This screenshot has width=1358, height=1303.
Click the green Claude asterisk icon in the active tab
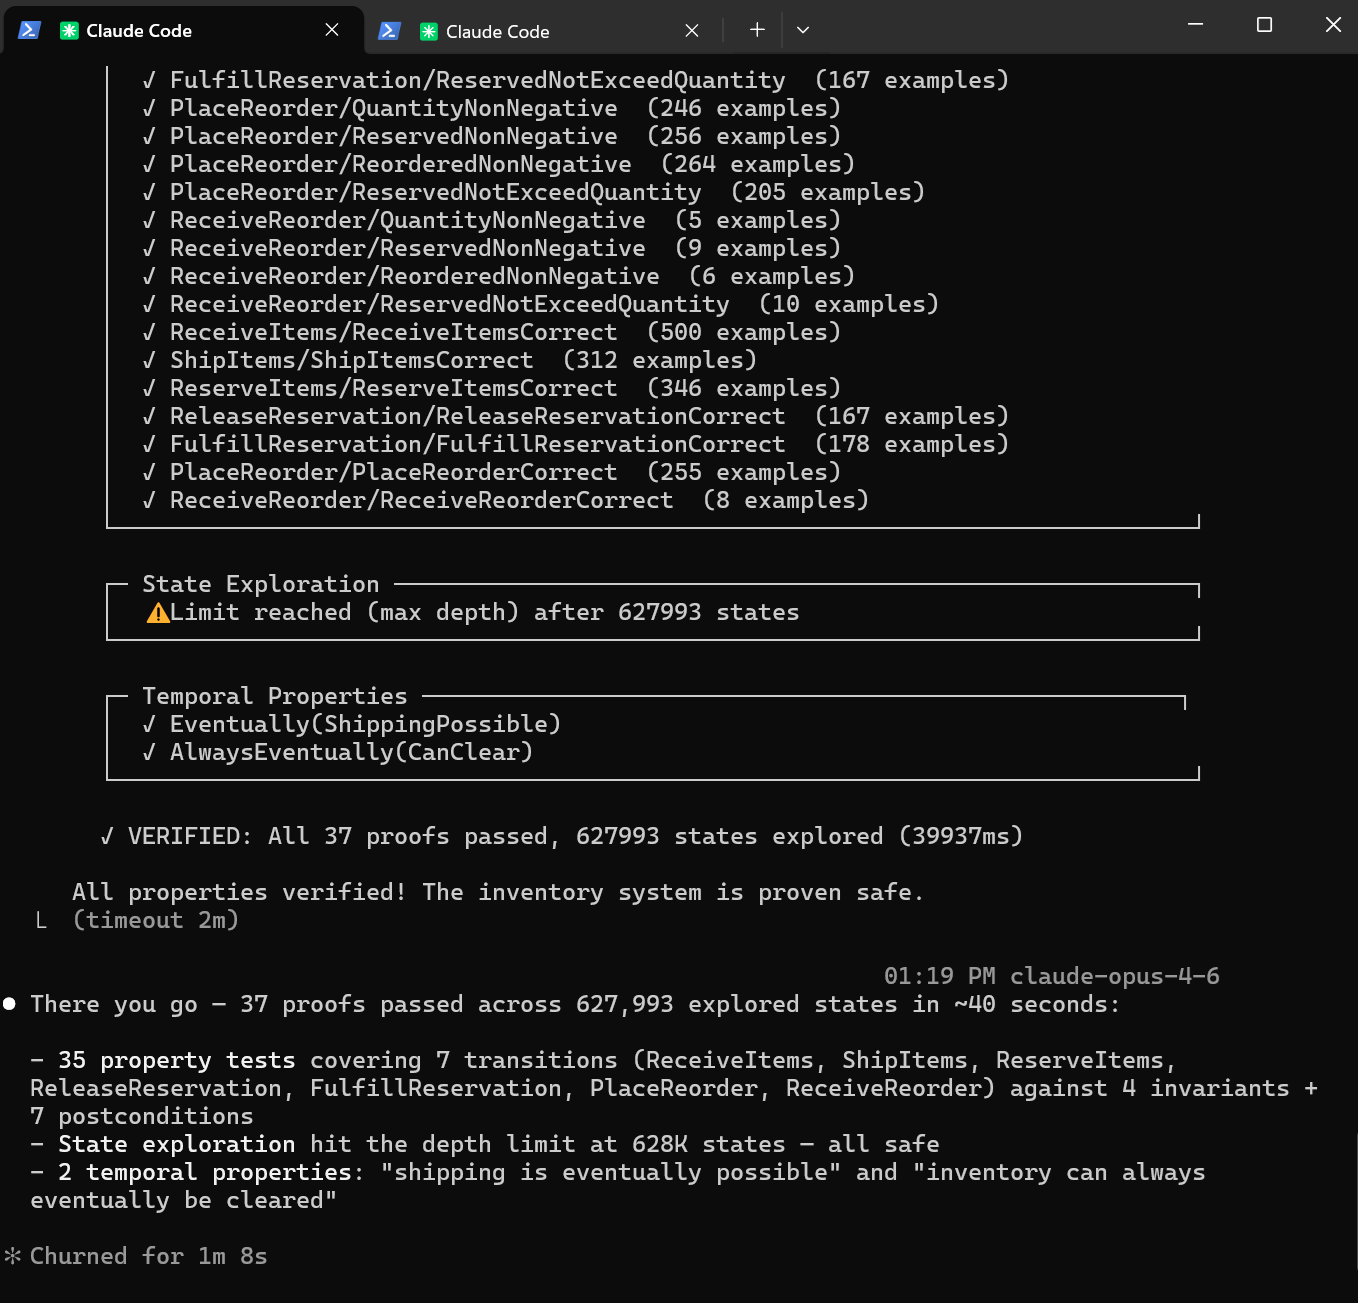tap(68, 30)
